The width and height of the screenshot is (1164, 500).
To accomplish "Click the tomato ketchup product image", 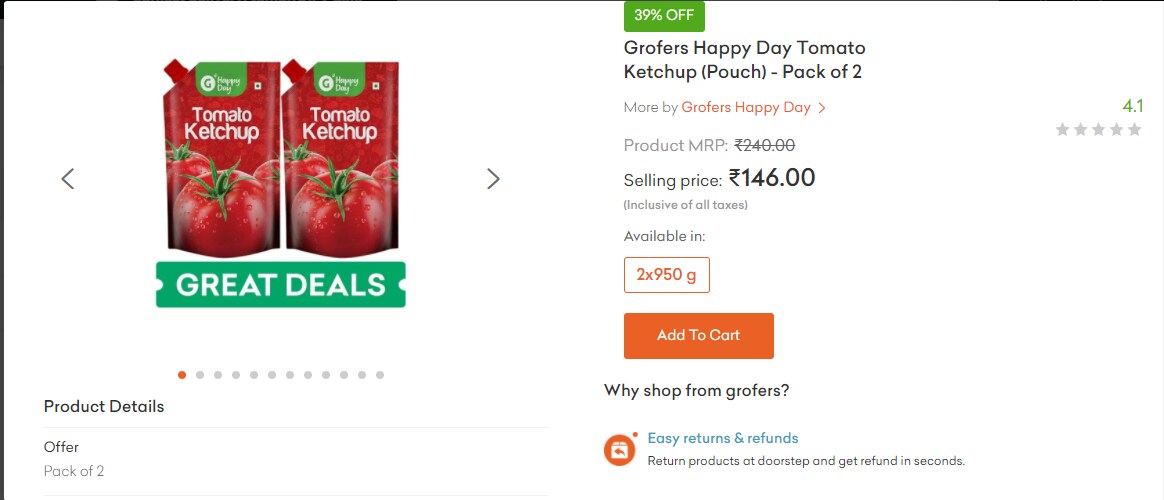I will coord(281,155).
